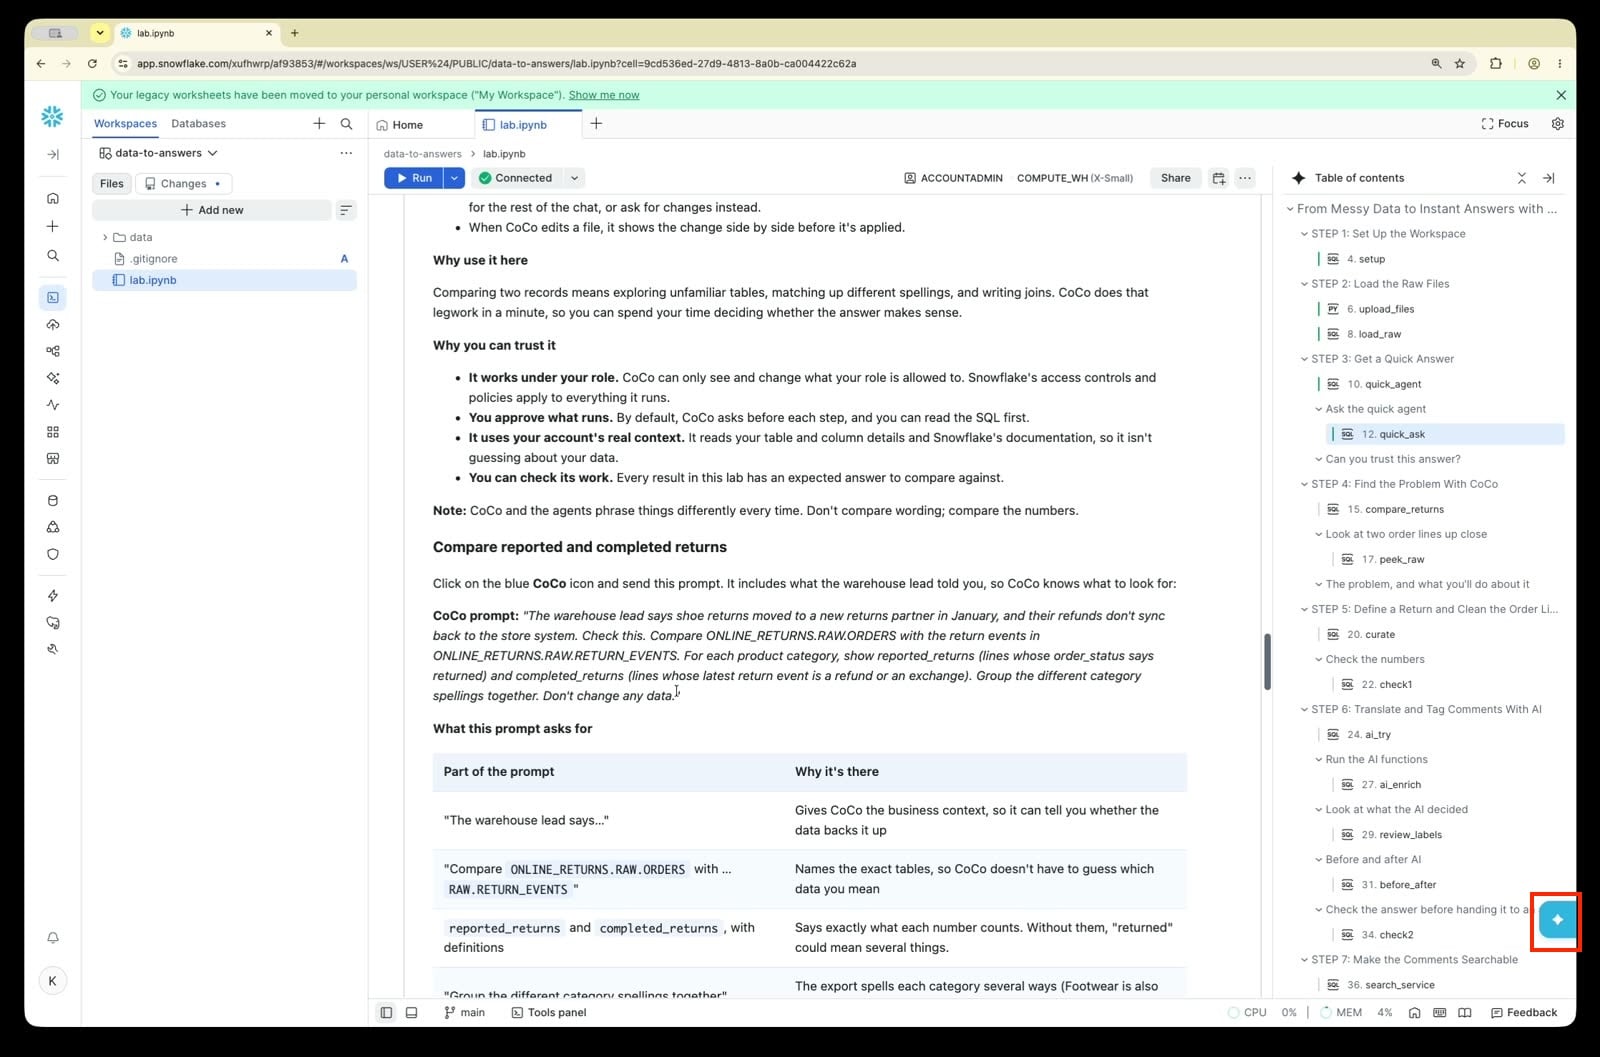This screenshot has width=1600, height=1057.
Task: Open the Connected status dropdown arrow
Action: 574,178
